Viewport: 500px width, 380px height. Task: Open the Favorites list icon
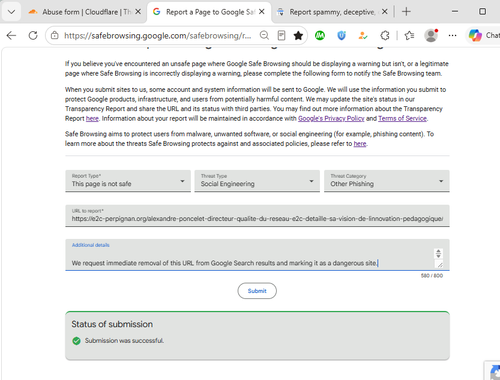click(409, 35)
